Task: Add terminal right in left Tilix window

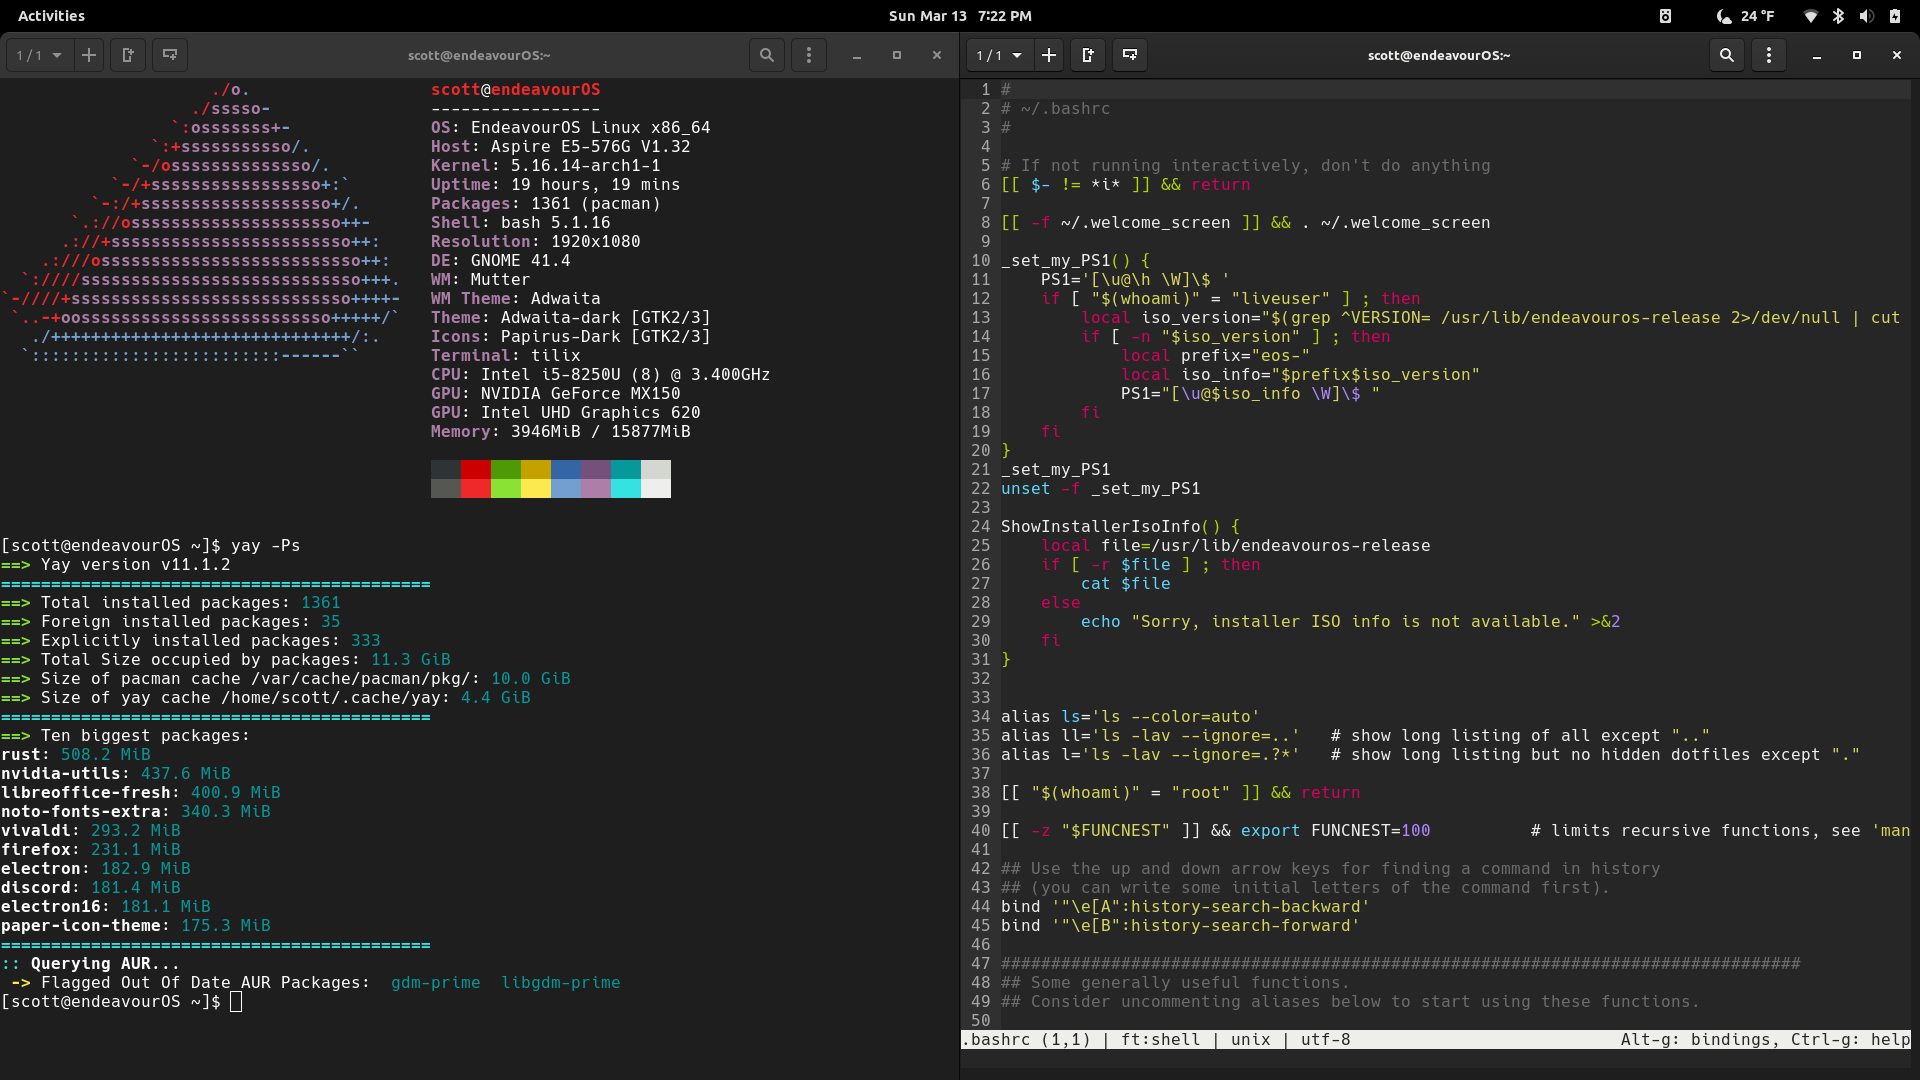Action: (128, 55)
